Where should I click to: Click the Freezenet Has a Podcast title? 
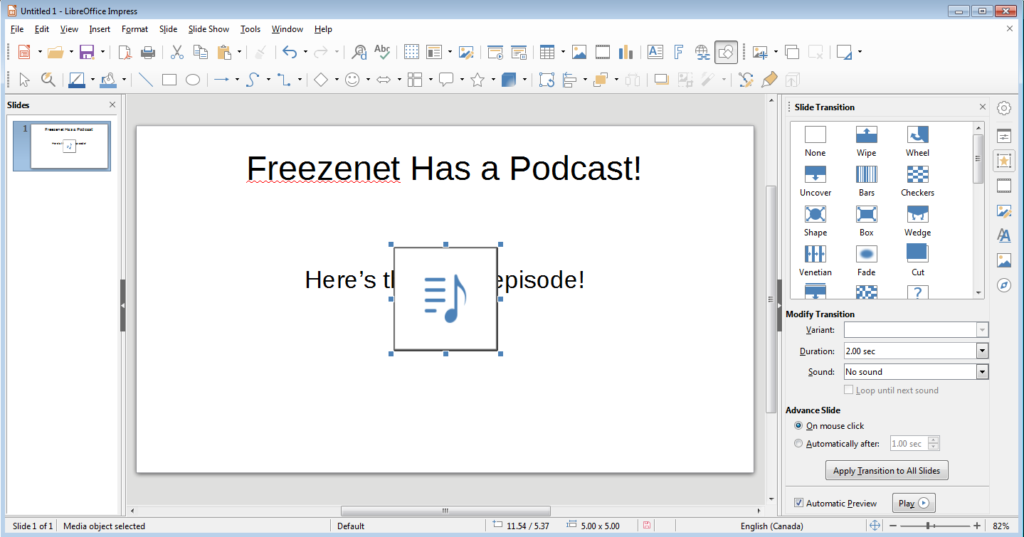pos(444,169)
